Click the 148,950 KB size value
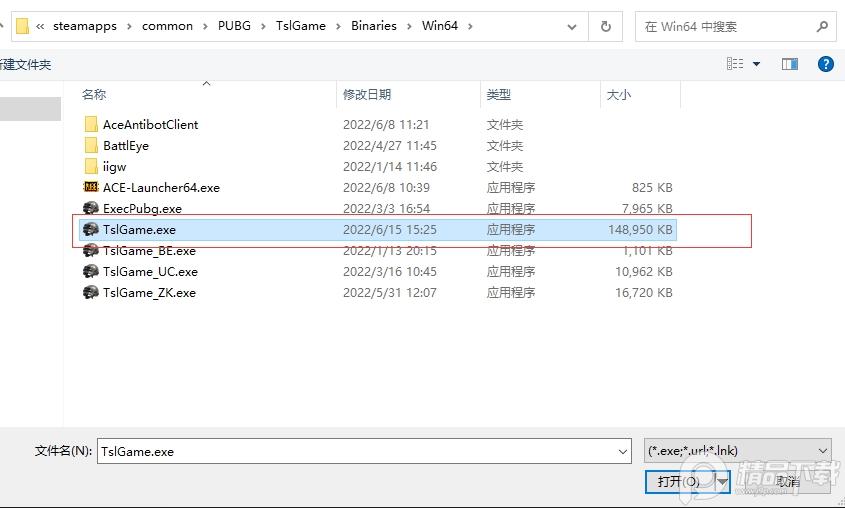The width and height of the screenshot is (845, 508). point(640,229)
